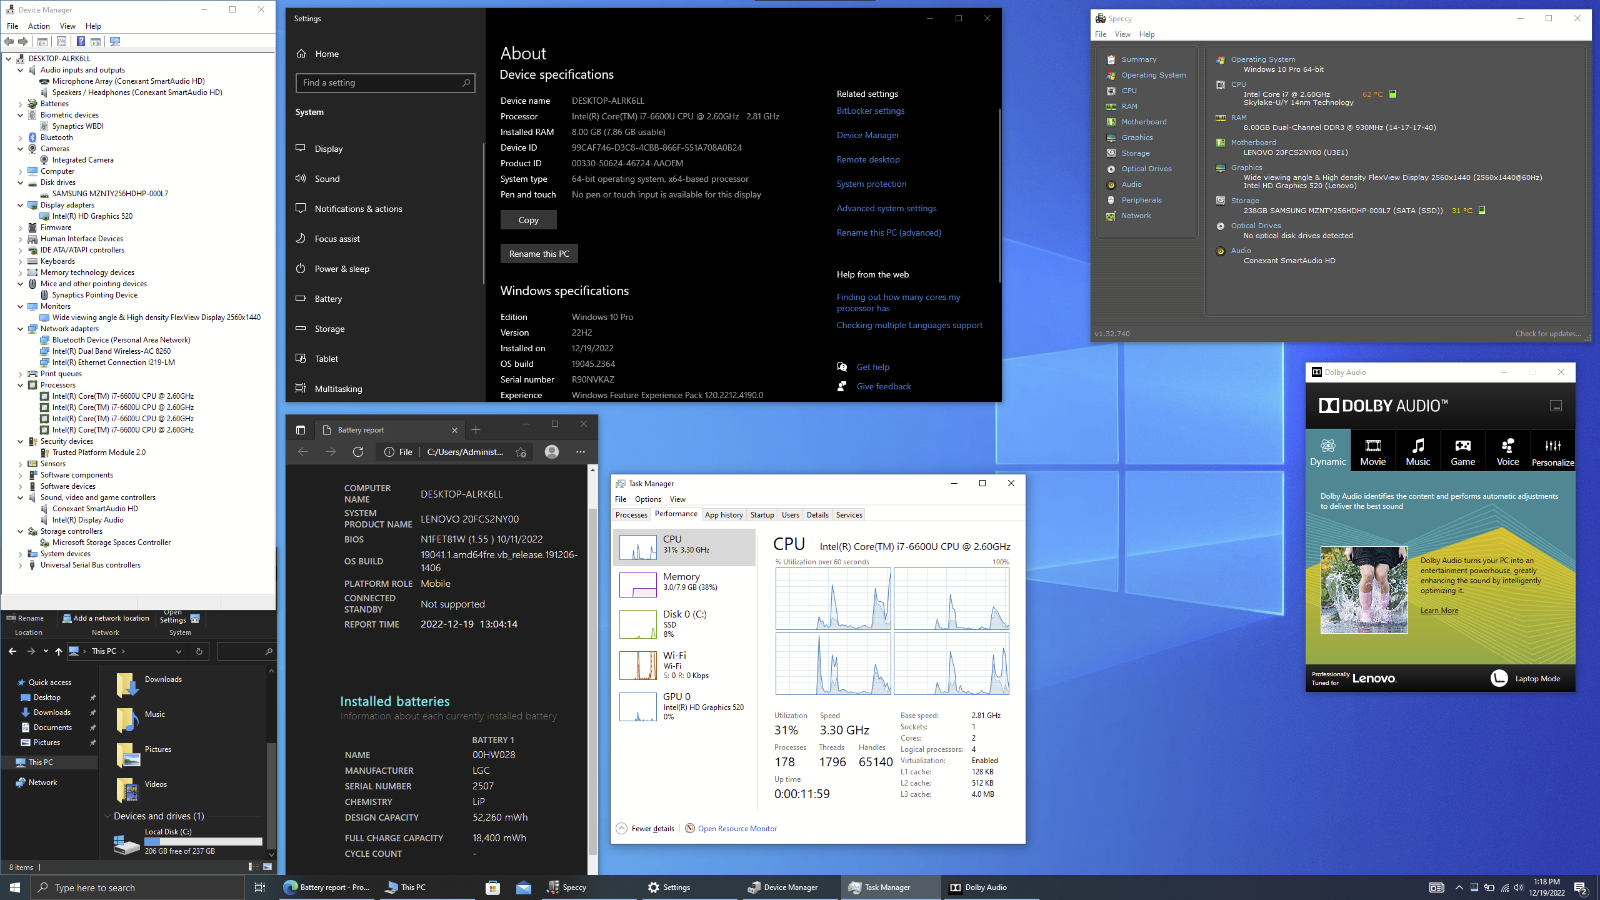Expand the Batteries node in Device Manager
This screenshot has height=900, width=1600.
coord(20,104)
